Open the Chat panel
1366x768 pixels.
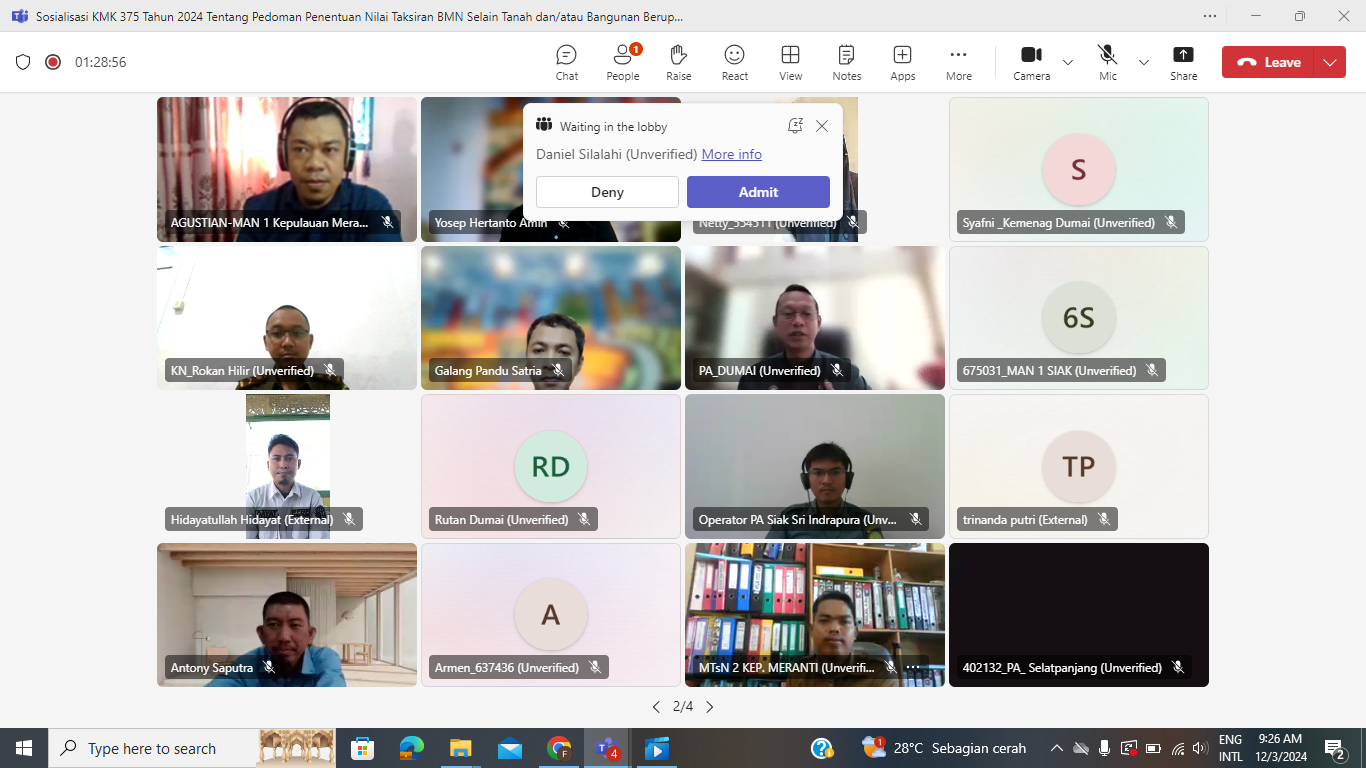click(x=566, y=62)
